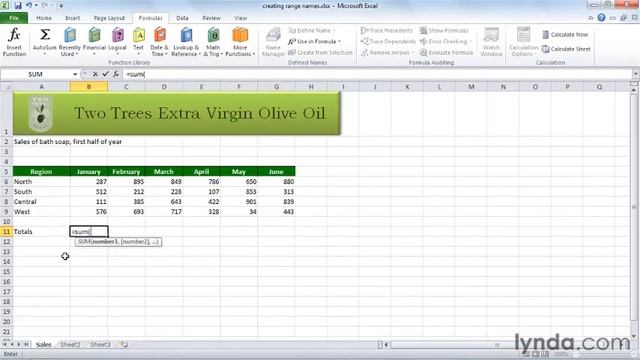Image resolution: width=640 pixels, height=360 pixels.
Task: Go to the last sheet arrow
Action: tap(26, 344)
